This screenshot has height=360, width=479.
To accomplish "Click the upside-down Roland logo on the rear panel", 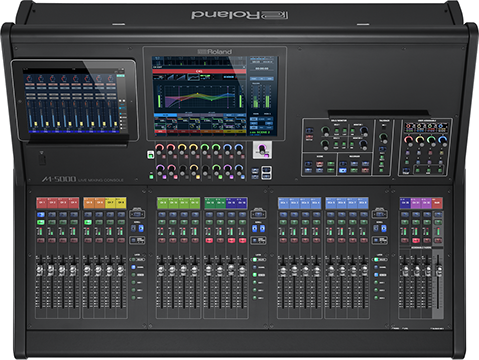I will (x=240, y=15).
